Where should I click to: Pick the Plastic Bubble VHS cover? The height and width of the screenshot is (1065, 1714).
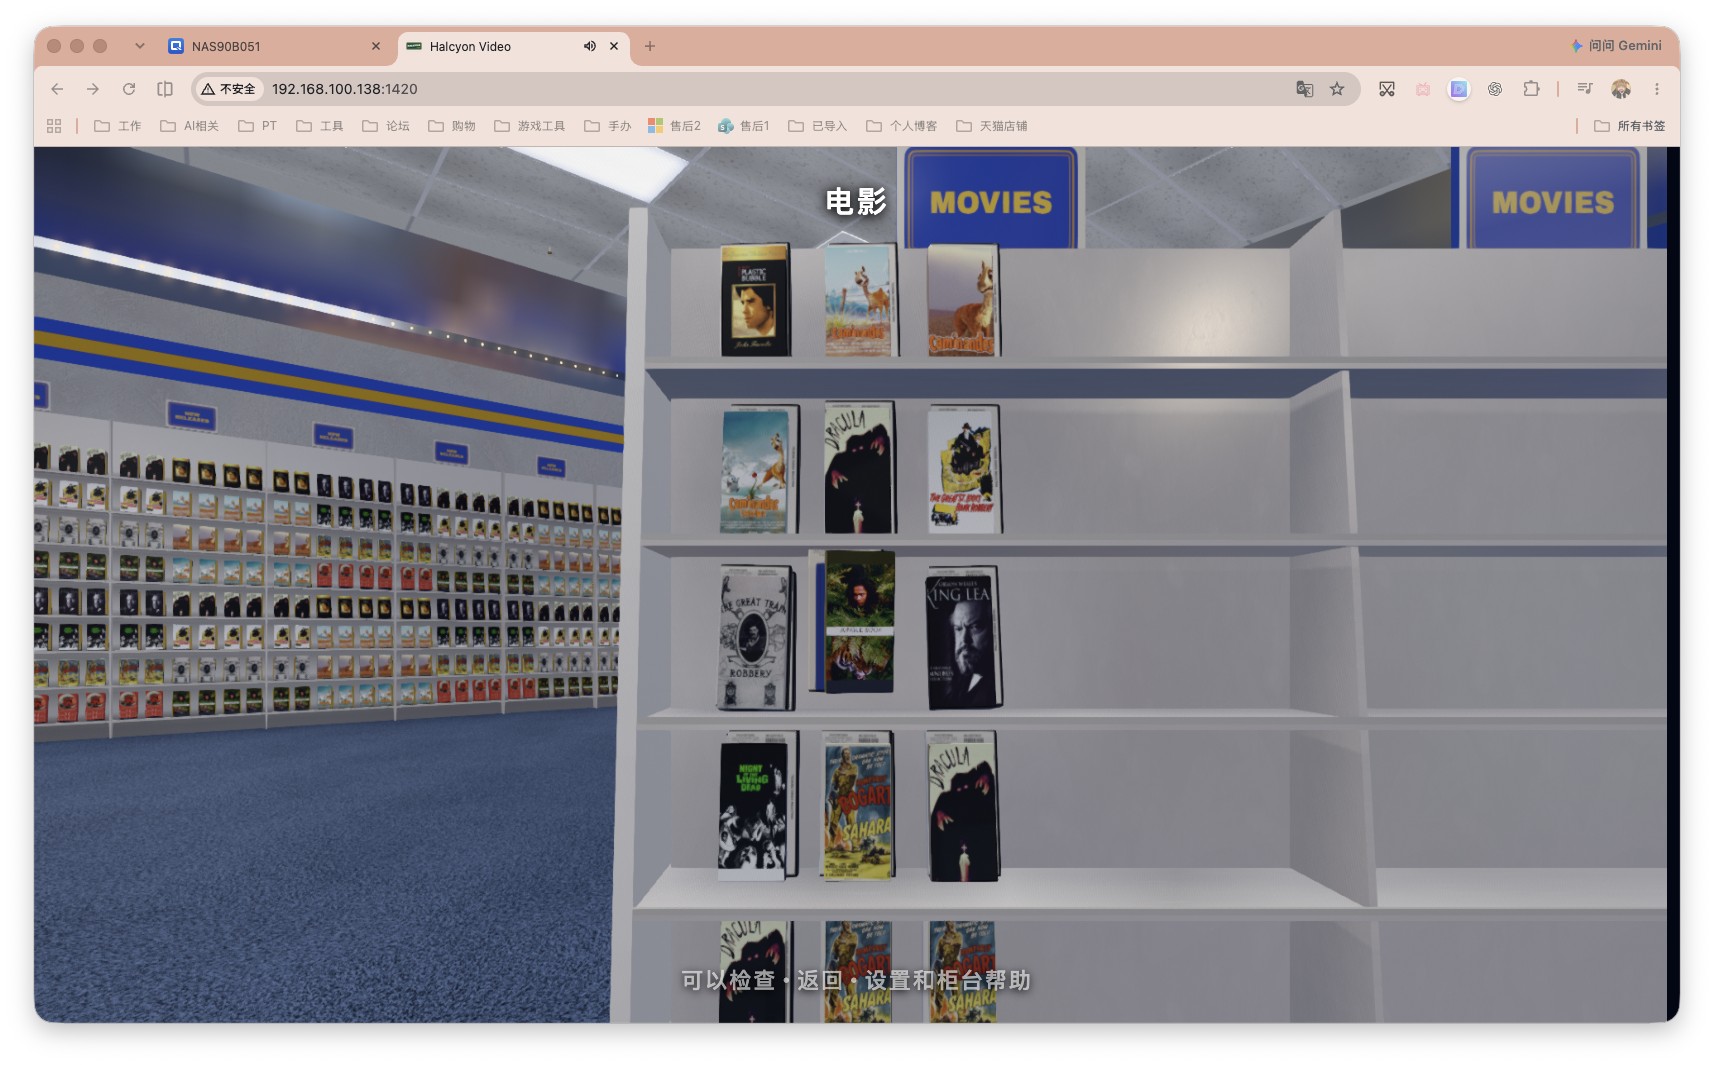[755, 300]
